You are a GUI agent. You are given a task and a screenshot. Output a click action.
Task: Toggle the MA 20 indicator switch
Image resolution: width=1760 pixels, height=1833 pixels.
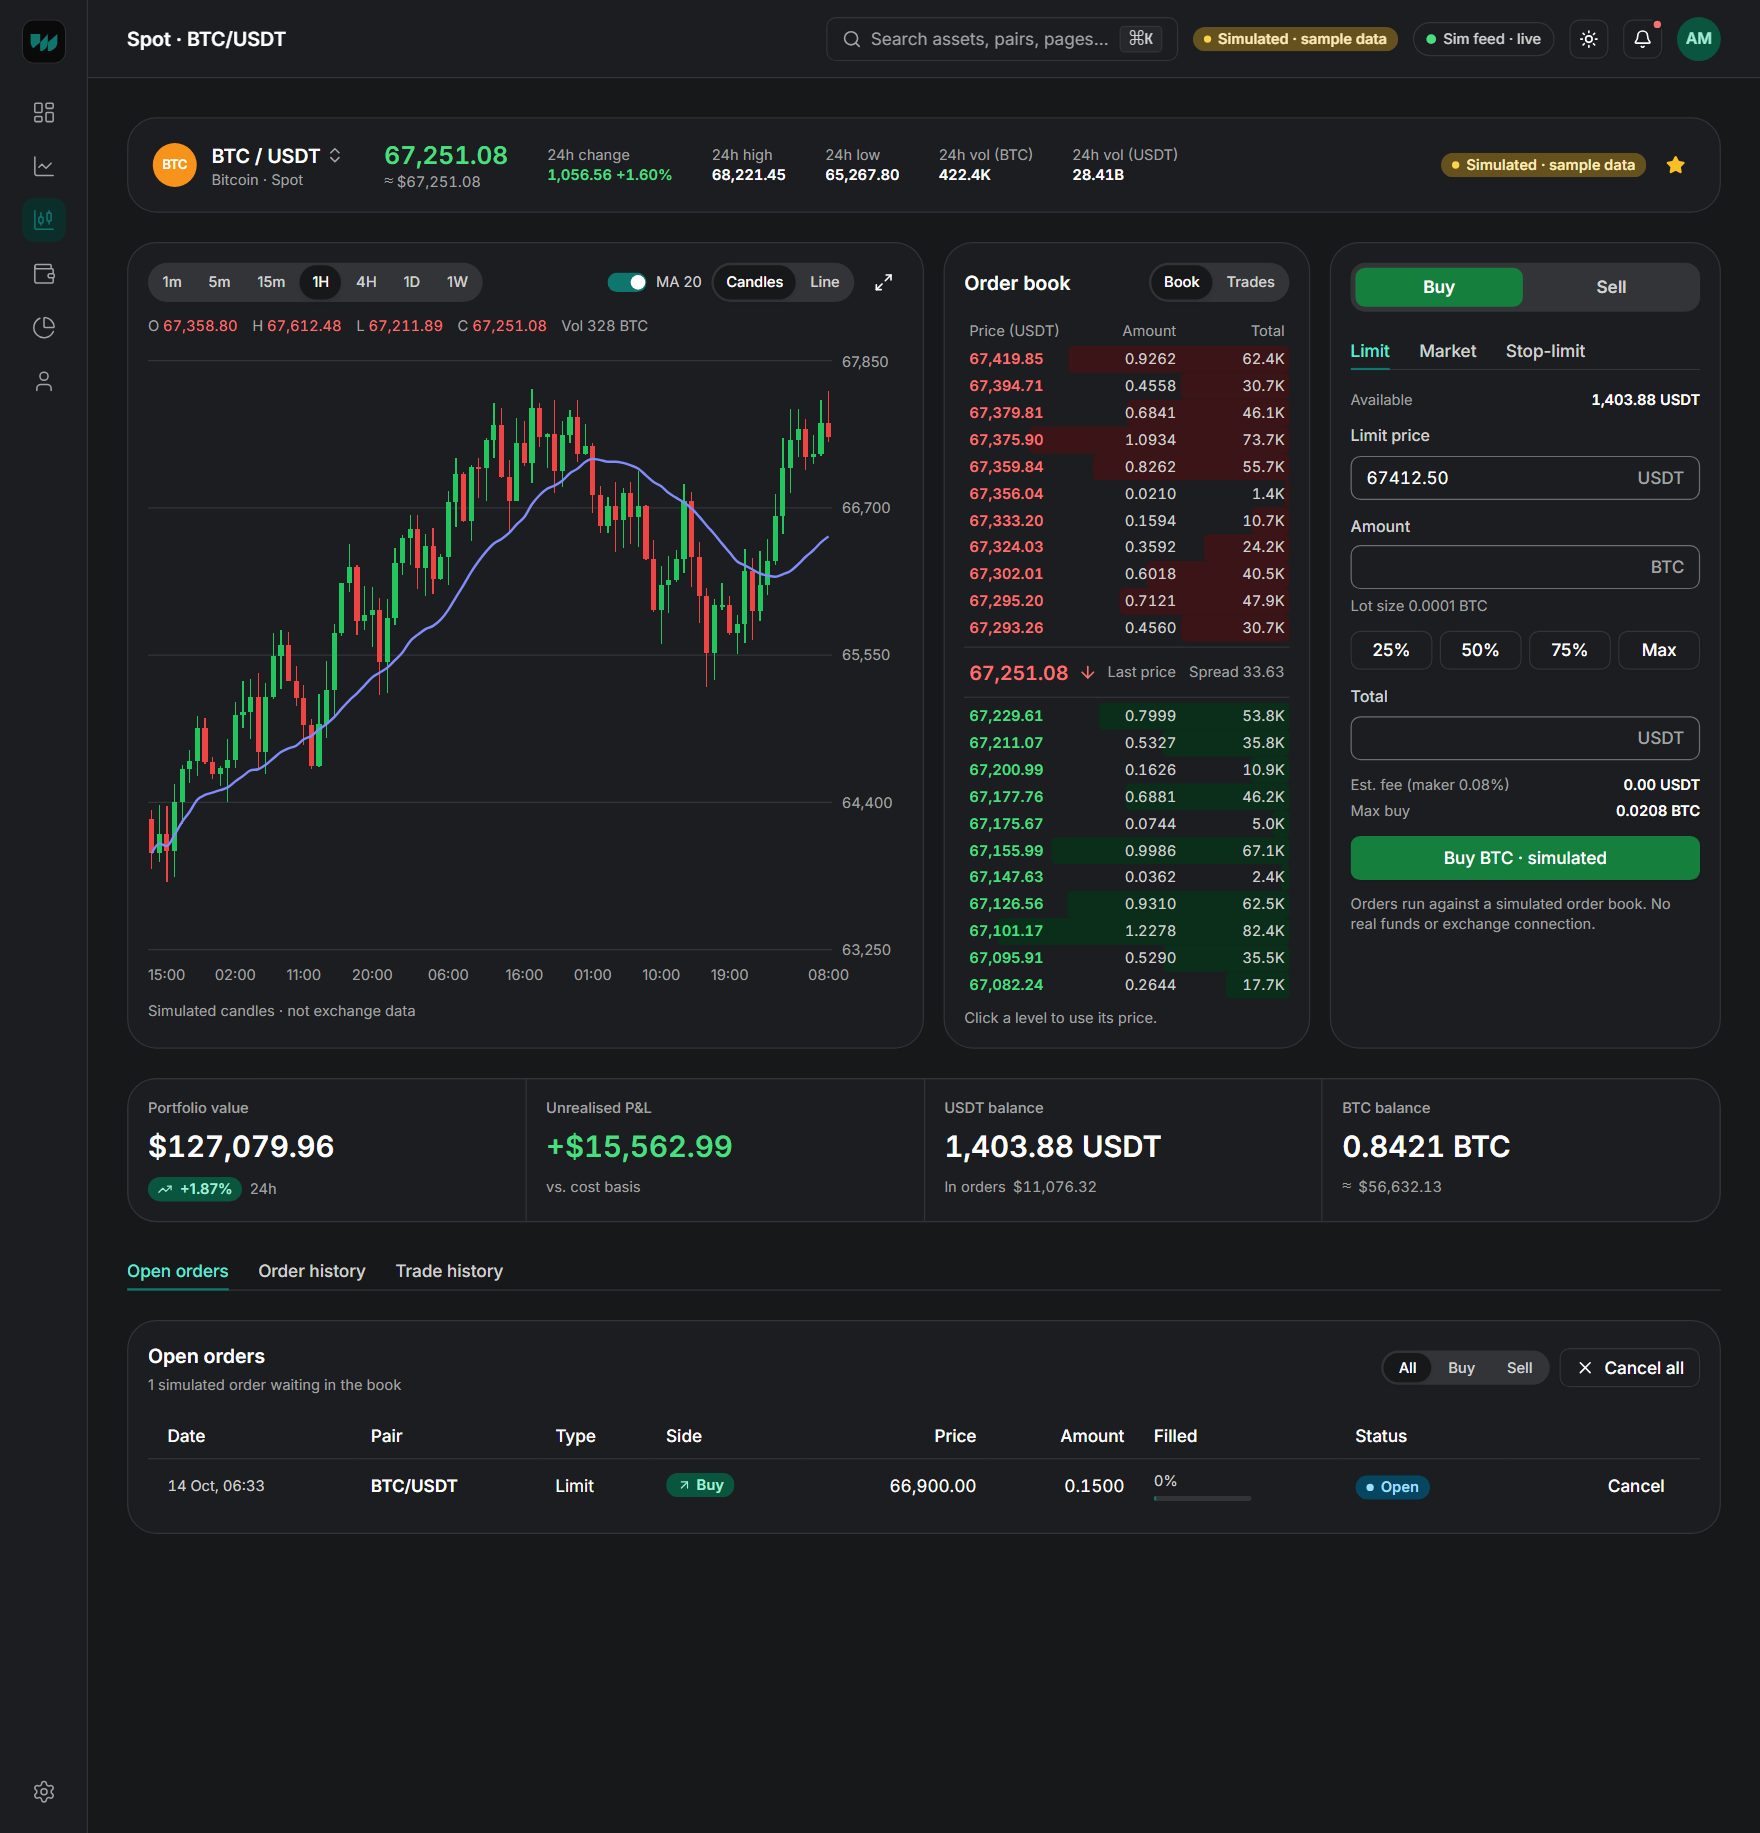pos(627,282)
